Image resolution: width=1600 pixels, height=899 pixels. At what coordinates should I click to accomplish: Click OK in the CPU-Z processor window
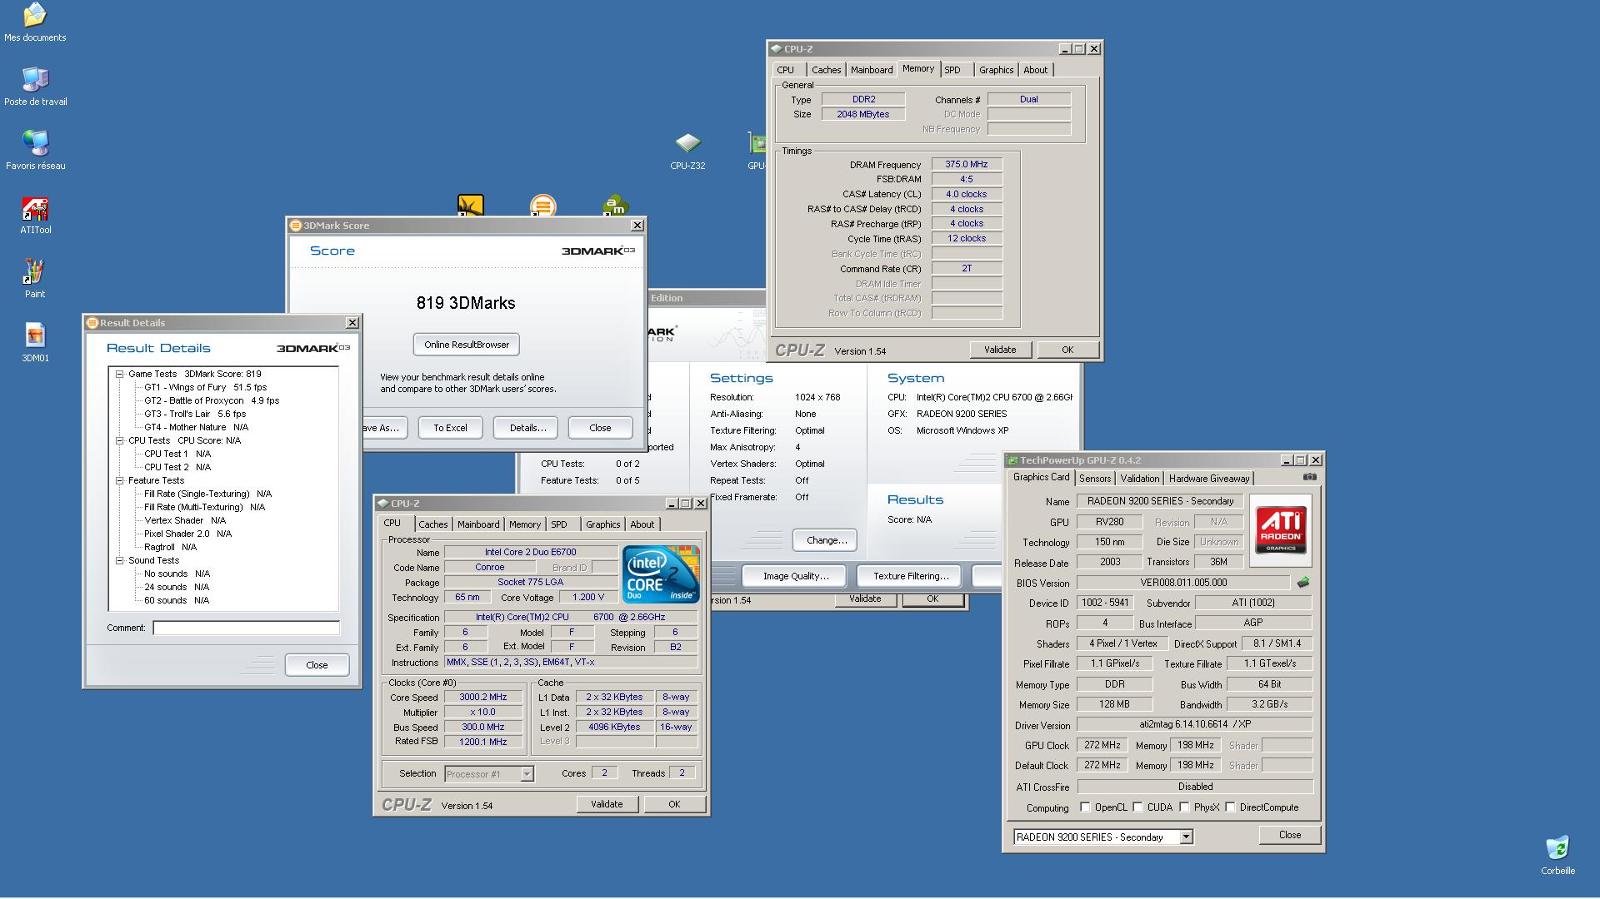[674, 804]
